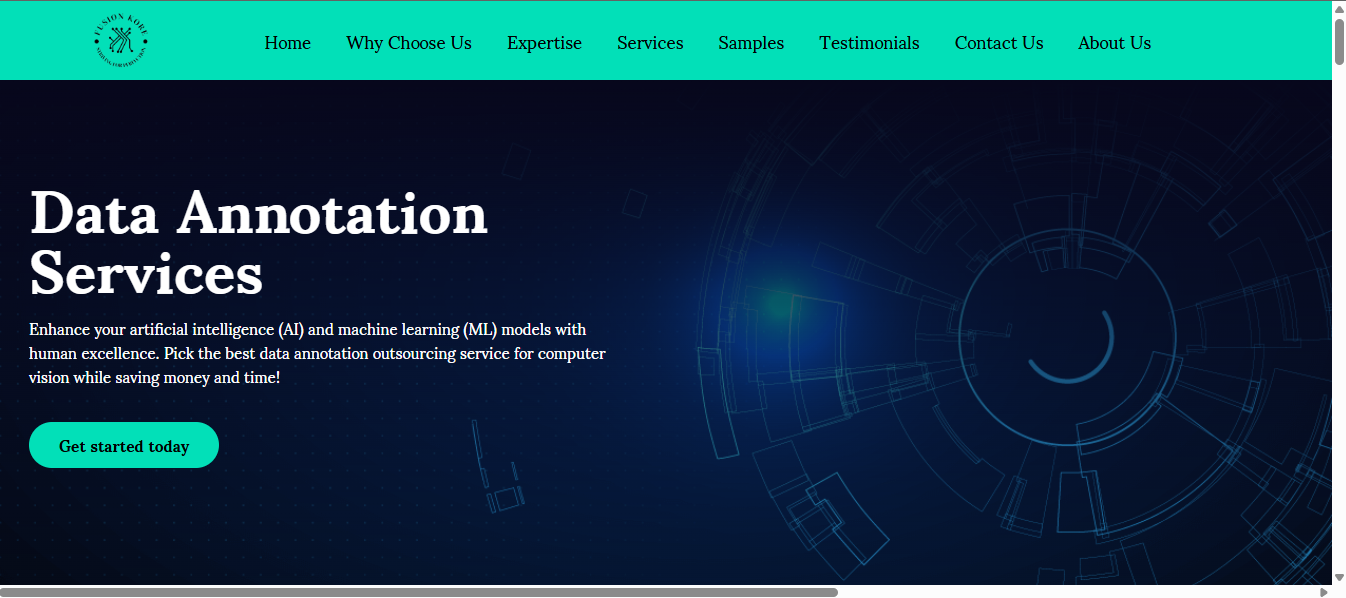Viewport: 1346px width, 598px height.
Task: Click the Get started today button
Action: coord(123,445)
